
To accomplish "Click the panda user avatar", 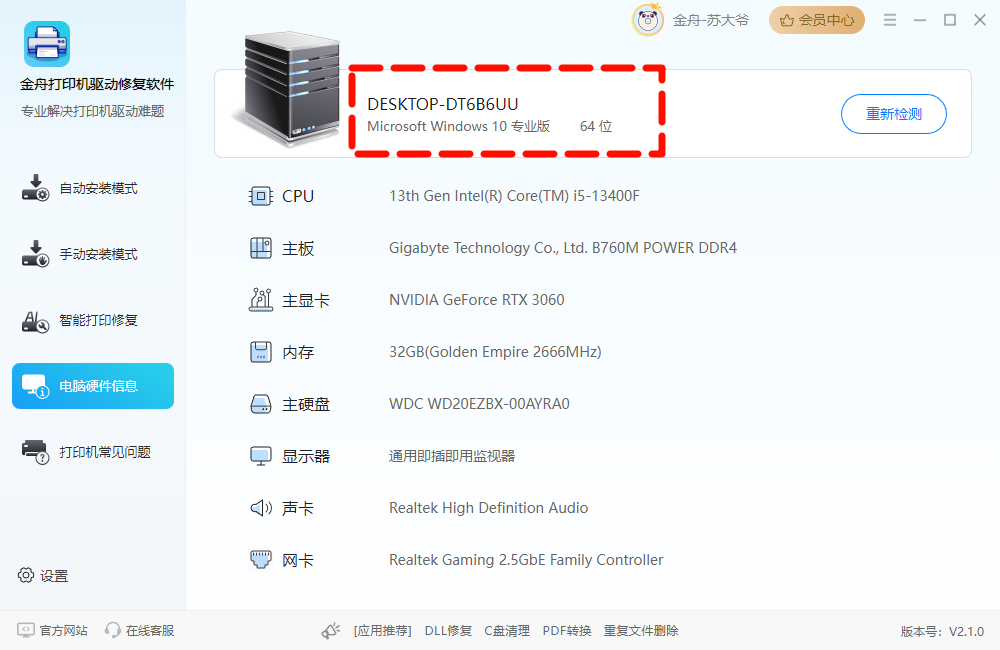I will click(648, 20).
